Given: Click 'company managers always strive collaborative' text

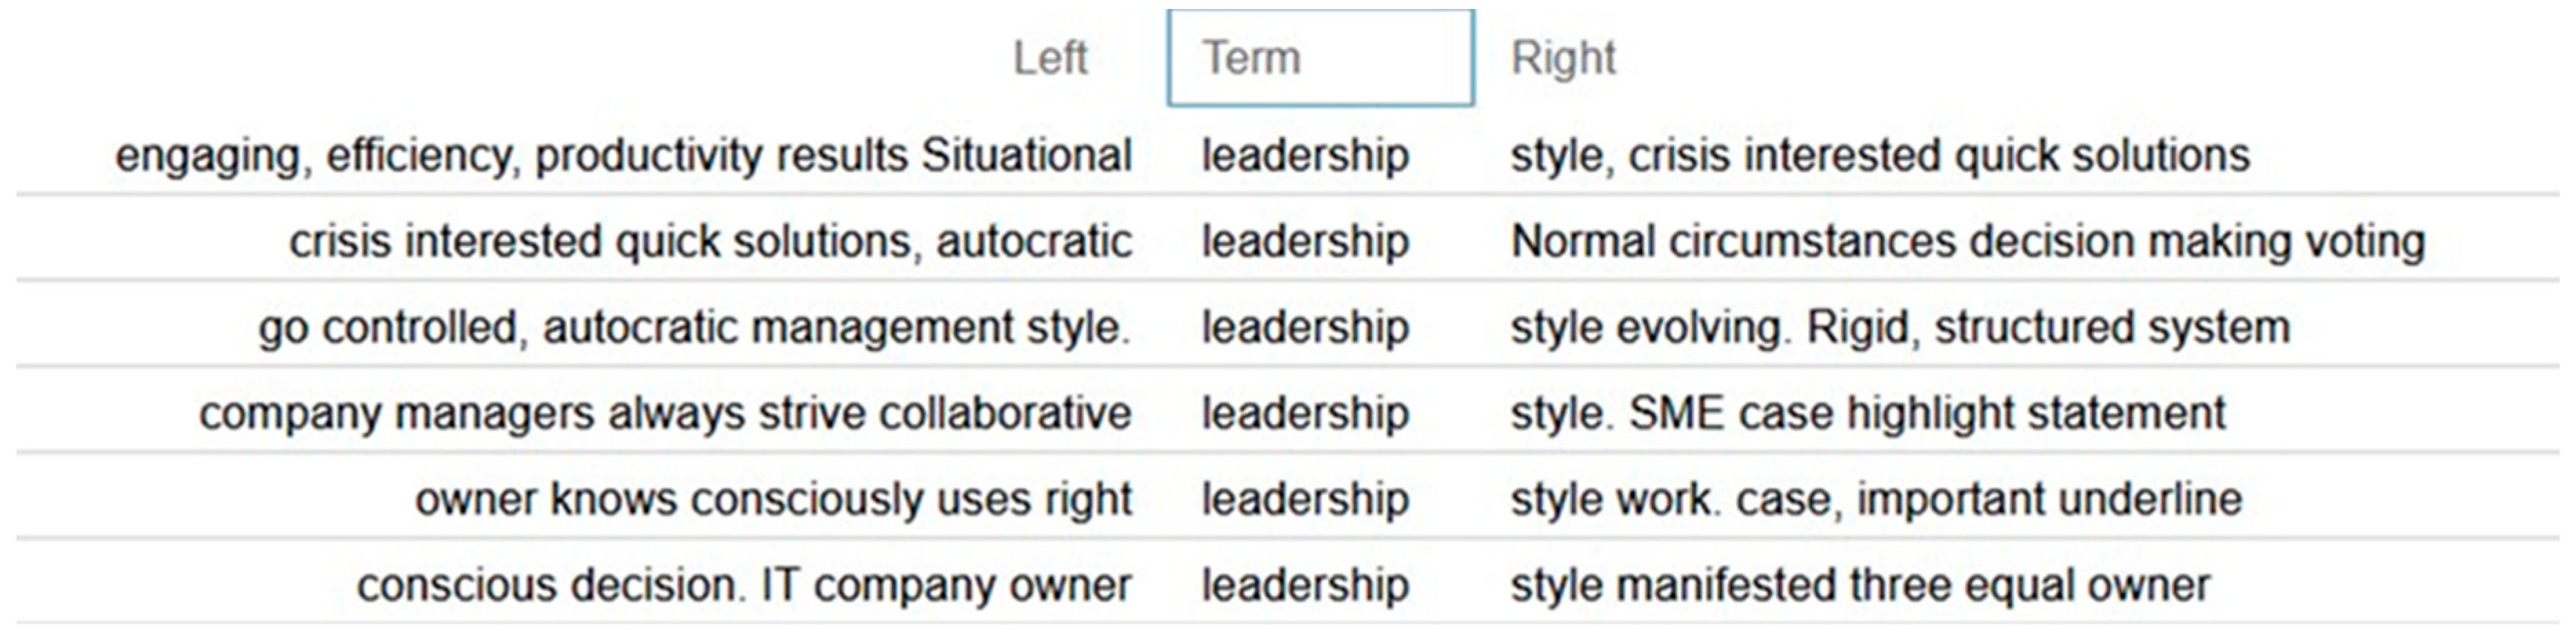Looking at the screenshot, I should (665, 414).
